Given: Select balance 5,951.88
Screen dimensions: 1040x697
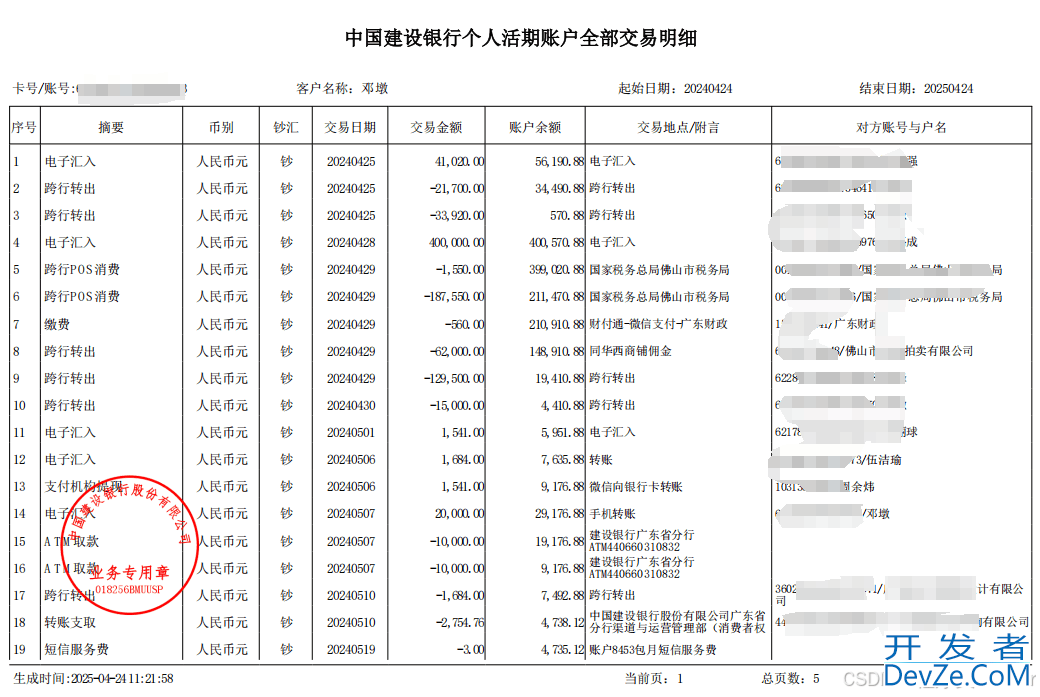Looking at the screenshot, I should pyautogui.click(x=562, y=433).
